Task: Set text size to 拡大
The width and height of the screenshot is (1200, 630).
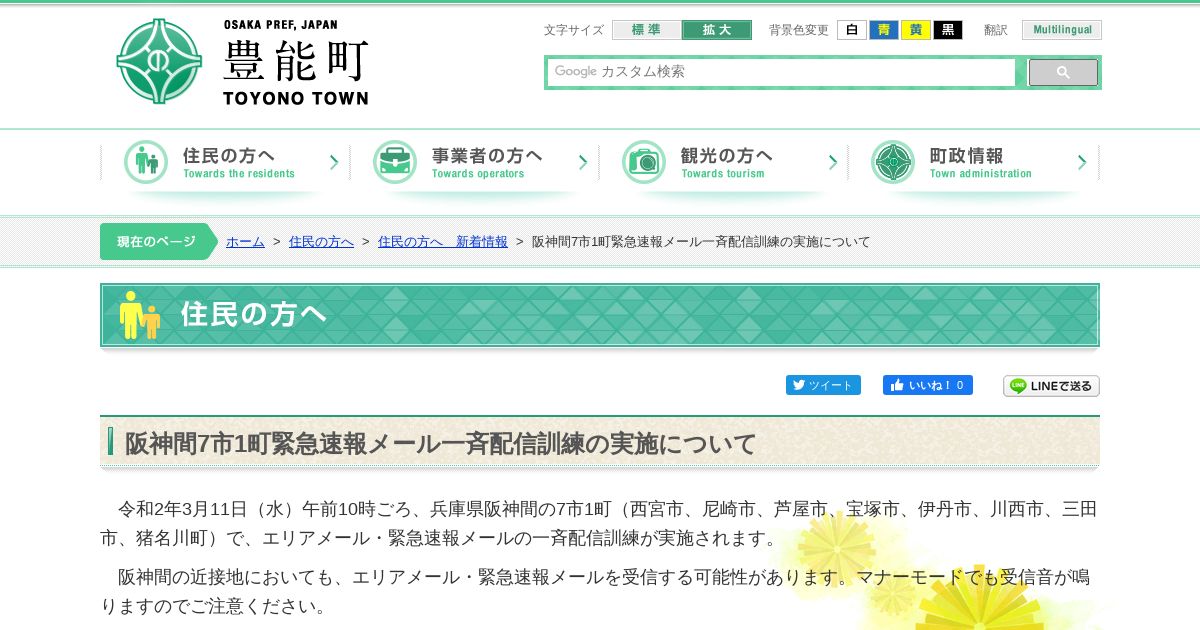Action: pyautogui.click(x=717, y=30)
